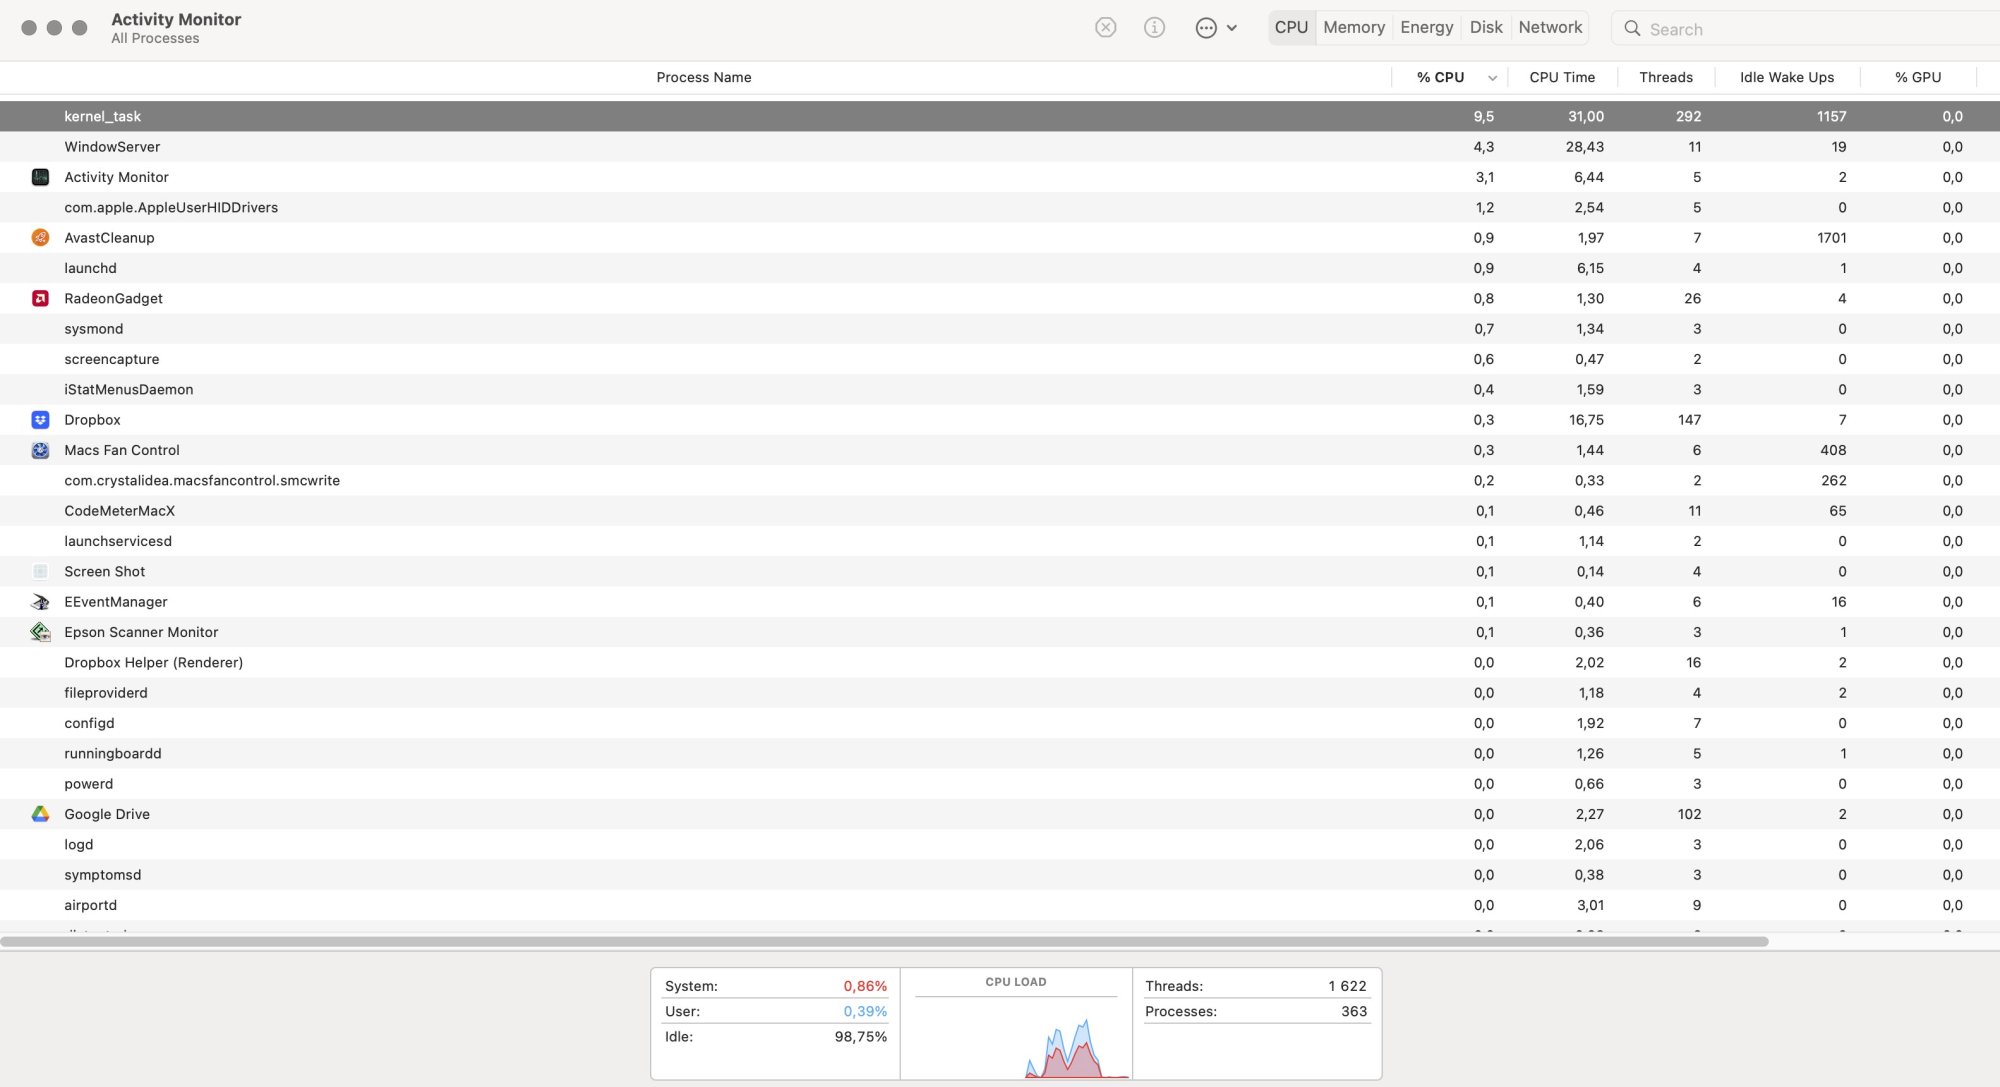Open the ellipsis actions menu icon
This screenshot has width=2000, height=1087.
(x=1206, y=28)
